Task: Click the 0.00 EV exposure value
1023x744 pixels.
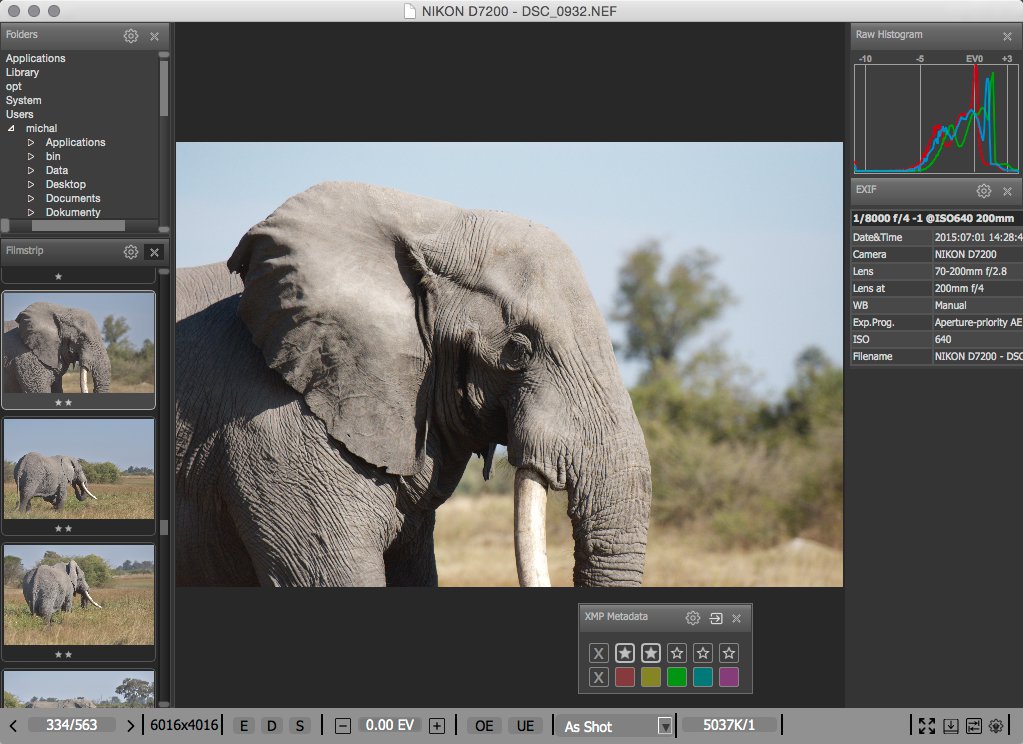Action: tap(389, 726)
